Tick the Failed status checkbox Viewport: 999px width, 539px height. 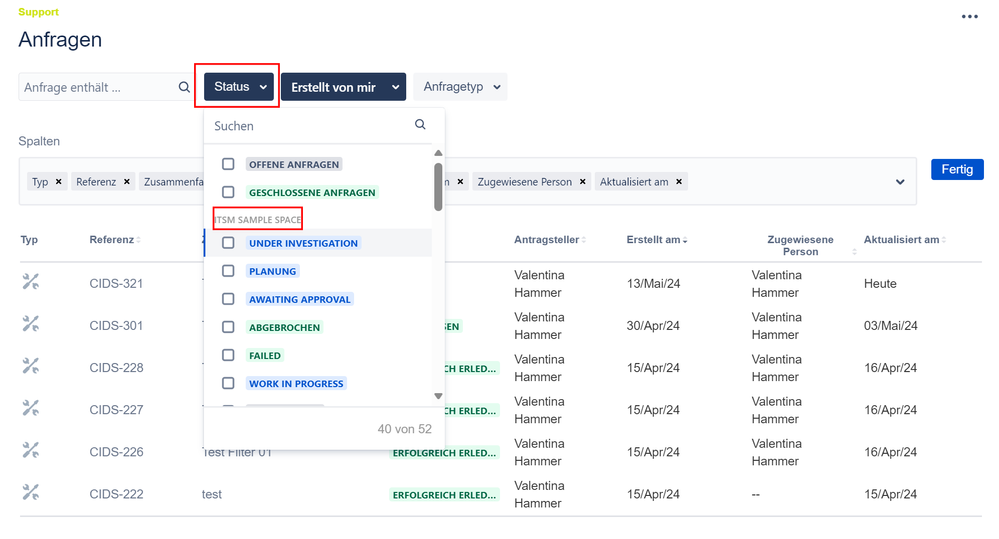228,356
